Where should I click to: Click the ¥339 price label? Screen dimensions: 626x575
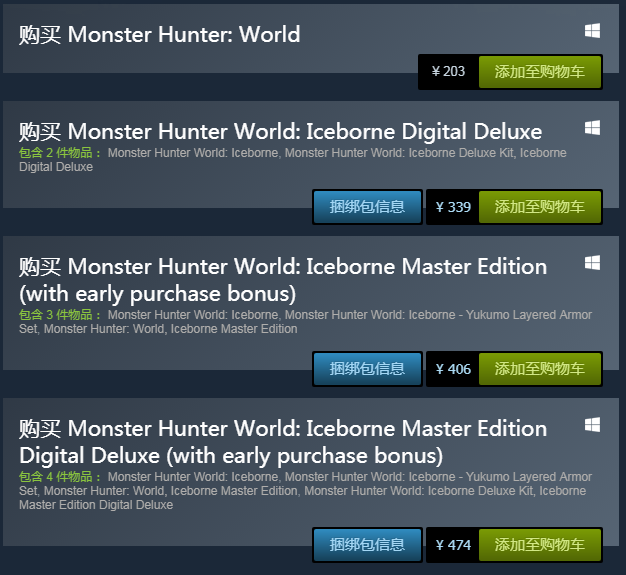[453, 207]
